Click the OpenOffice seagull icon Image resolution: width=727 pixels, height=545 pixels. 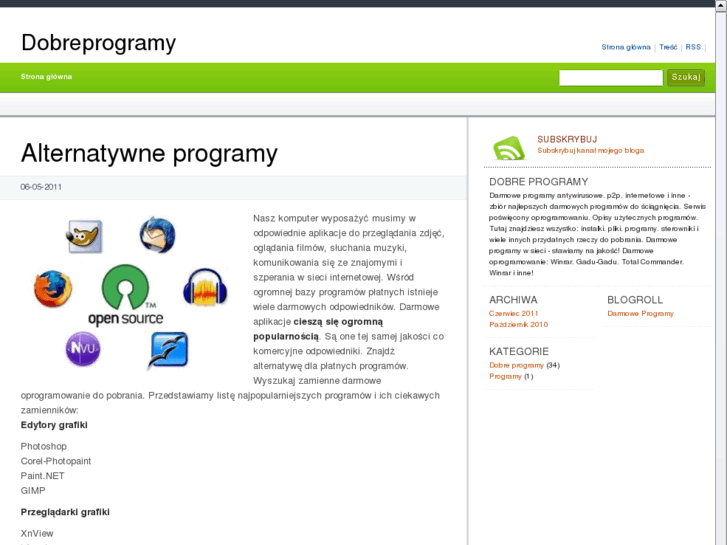click(x=168, y=350)
